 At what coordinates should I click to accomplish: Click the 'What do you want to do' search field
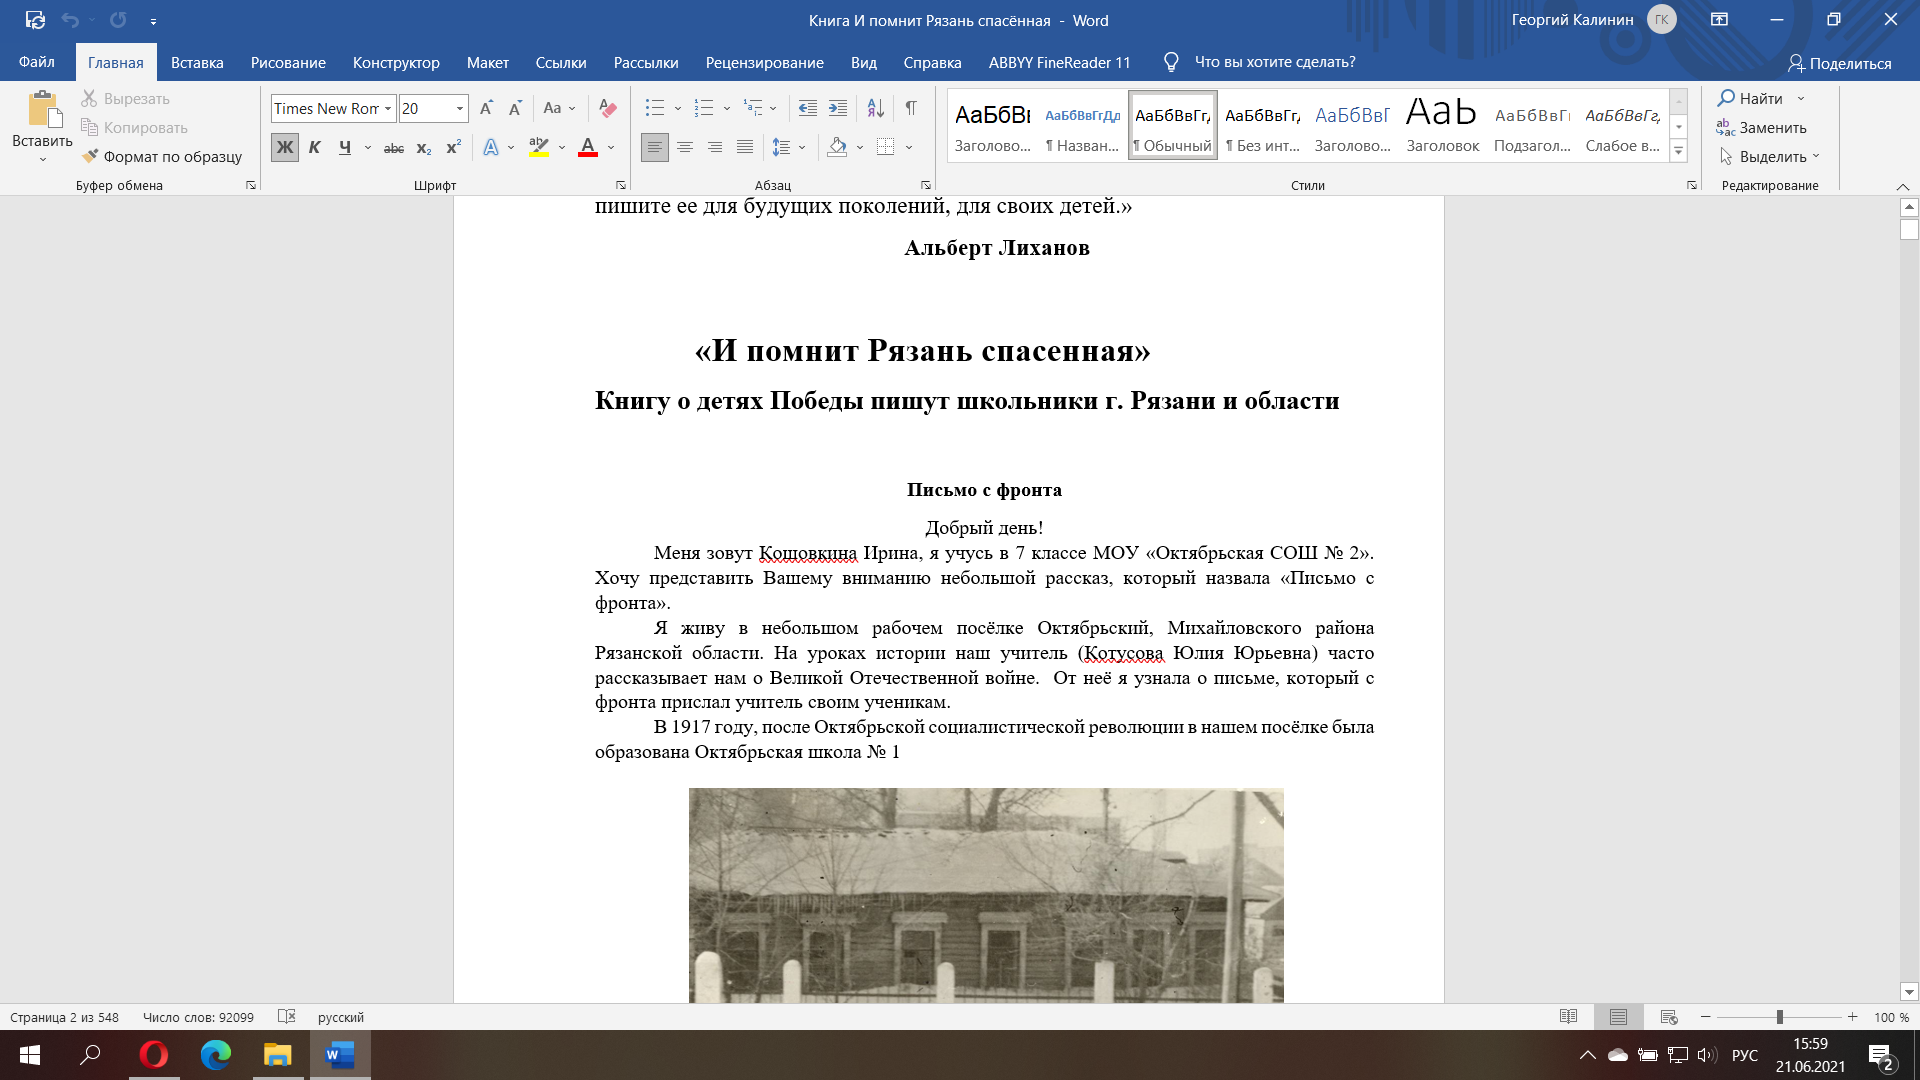[1275, 62]
